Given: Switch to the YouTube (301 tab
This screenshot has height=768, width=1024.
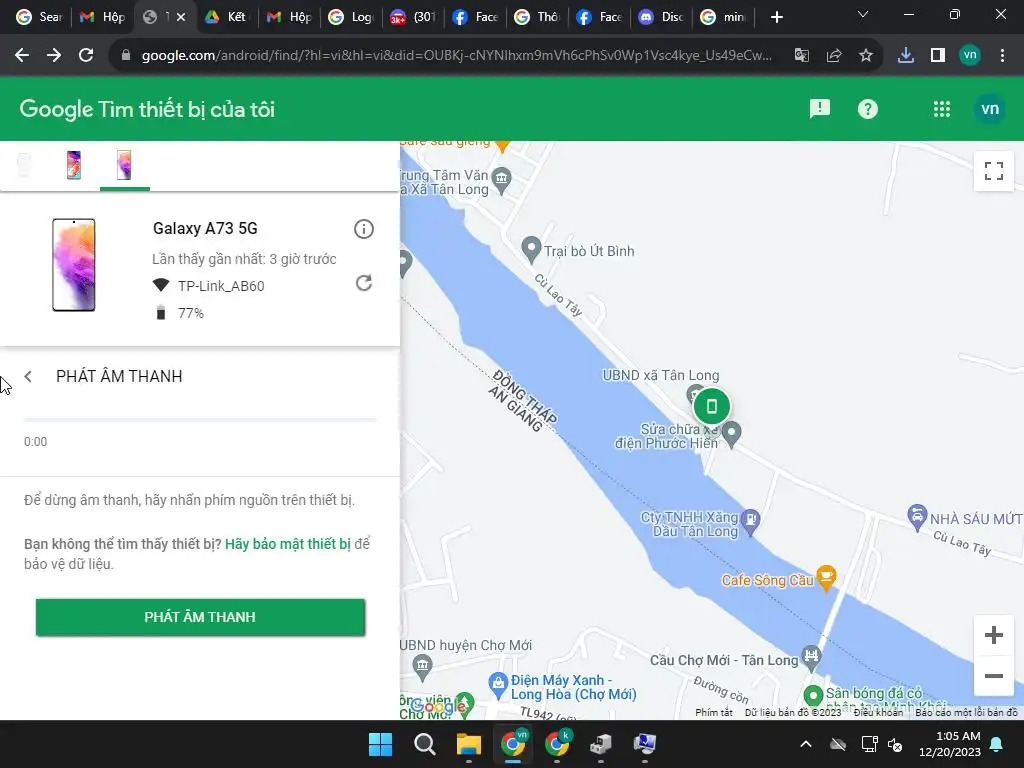Looking at the screenshot, I should [413, 17].
